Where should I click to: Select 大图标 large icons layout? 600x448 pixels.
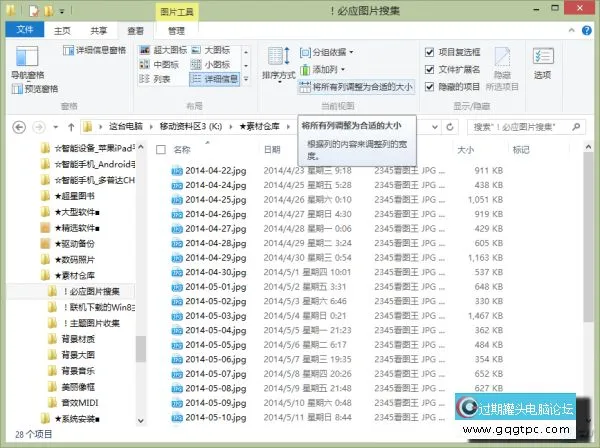[211, 50]
